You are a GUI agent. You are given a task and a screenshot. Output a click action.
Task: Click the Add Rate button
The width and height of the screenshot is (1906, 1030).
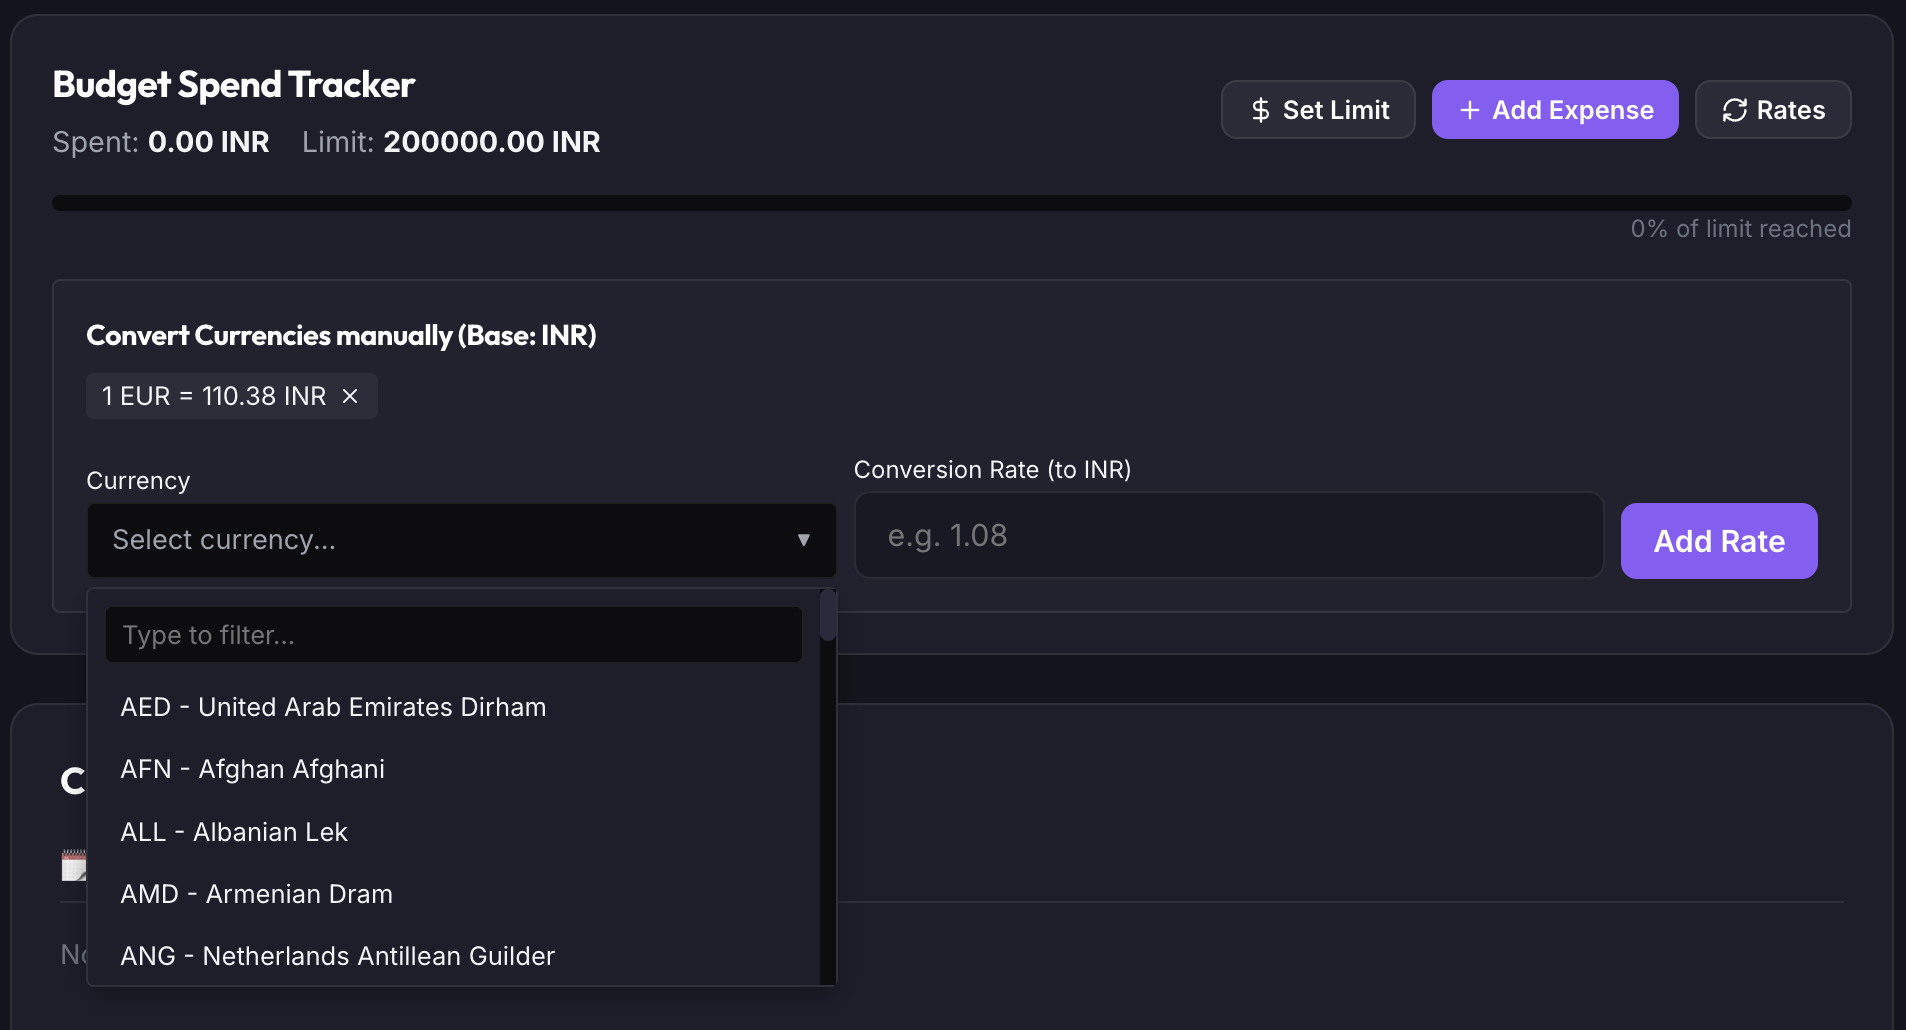(1719, 541)
